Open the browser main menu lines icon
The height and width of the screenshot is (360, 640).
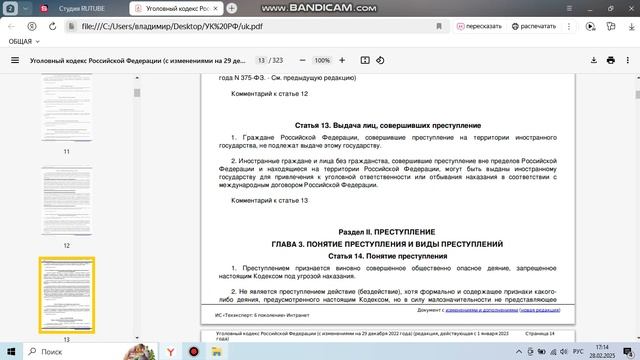click(569, 8)
